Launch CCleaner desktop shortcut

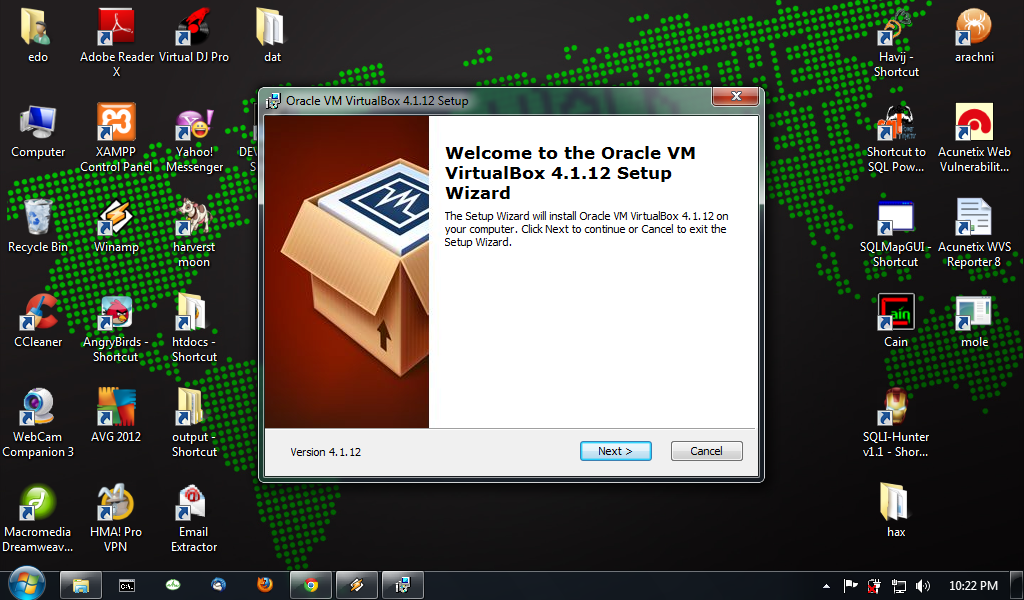pyautogui.click(x=38, y=321)
